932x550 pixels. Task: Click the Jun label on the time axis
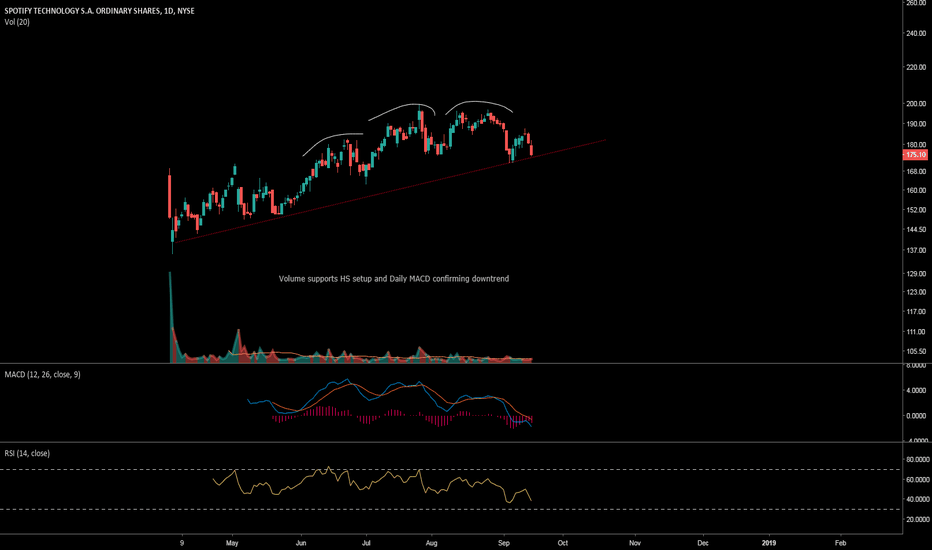point(301,543)
